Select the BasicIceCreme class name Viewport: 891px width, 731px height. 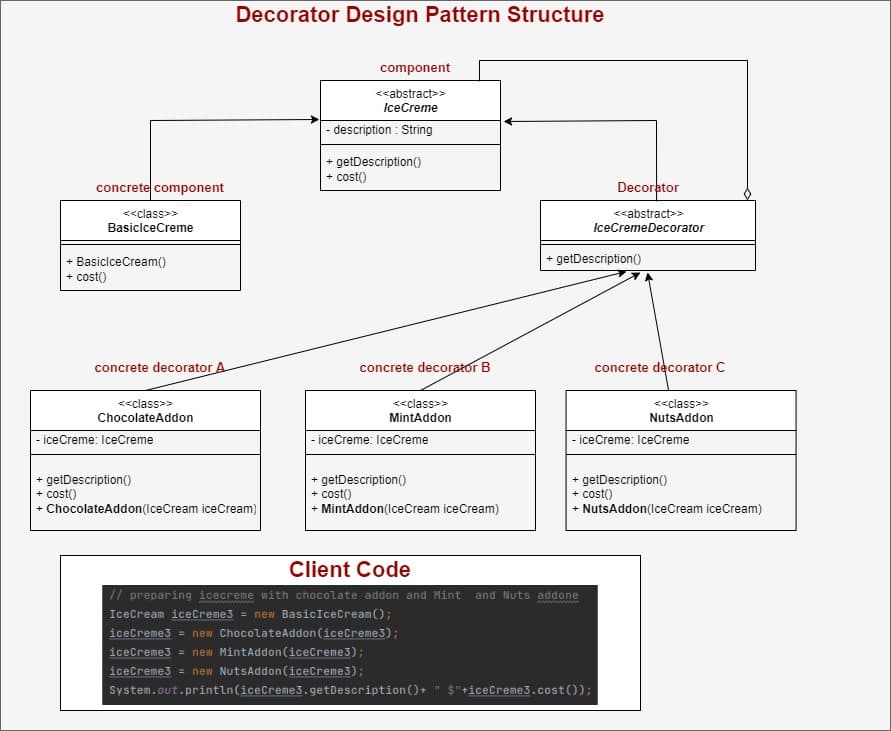tap(150, 228)
